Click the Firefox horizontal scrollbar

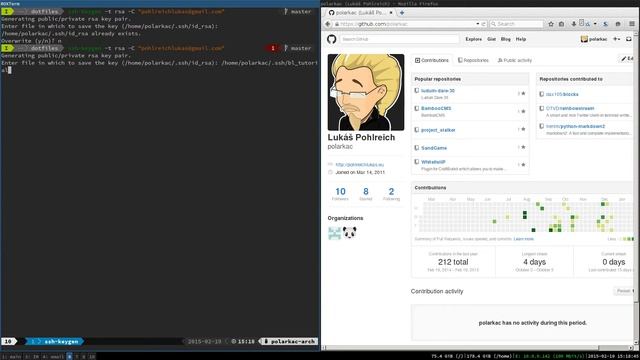pyautogui.click(x=478, y=348)
